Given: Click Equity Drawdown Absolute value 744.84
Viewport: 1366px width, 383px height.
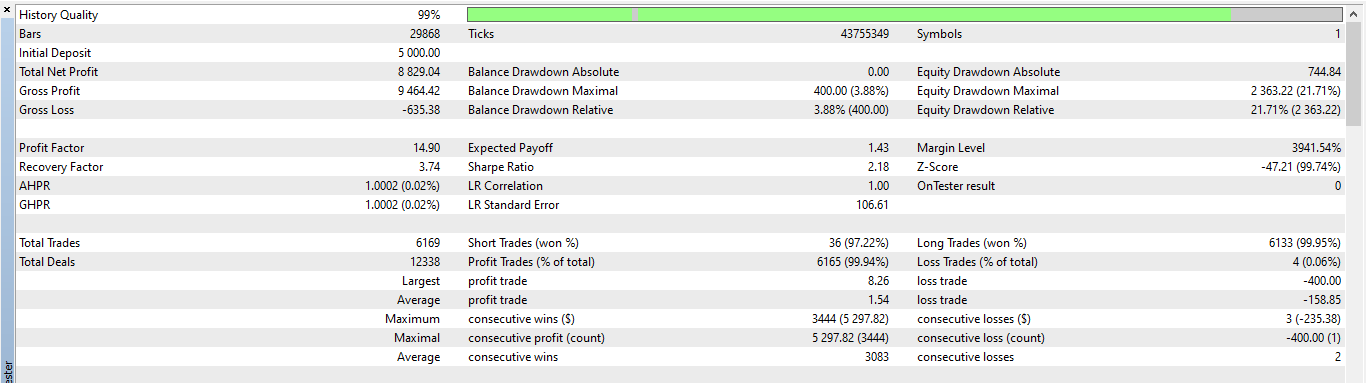Looking at the screenshot, I should point(1324,72).
